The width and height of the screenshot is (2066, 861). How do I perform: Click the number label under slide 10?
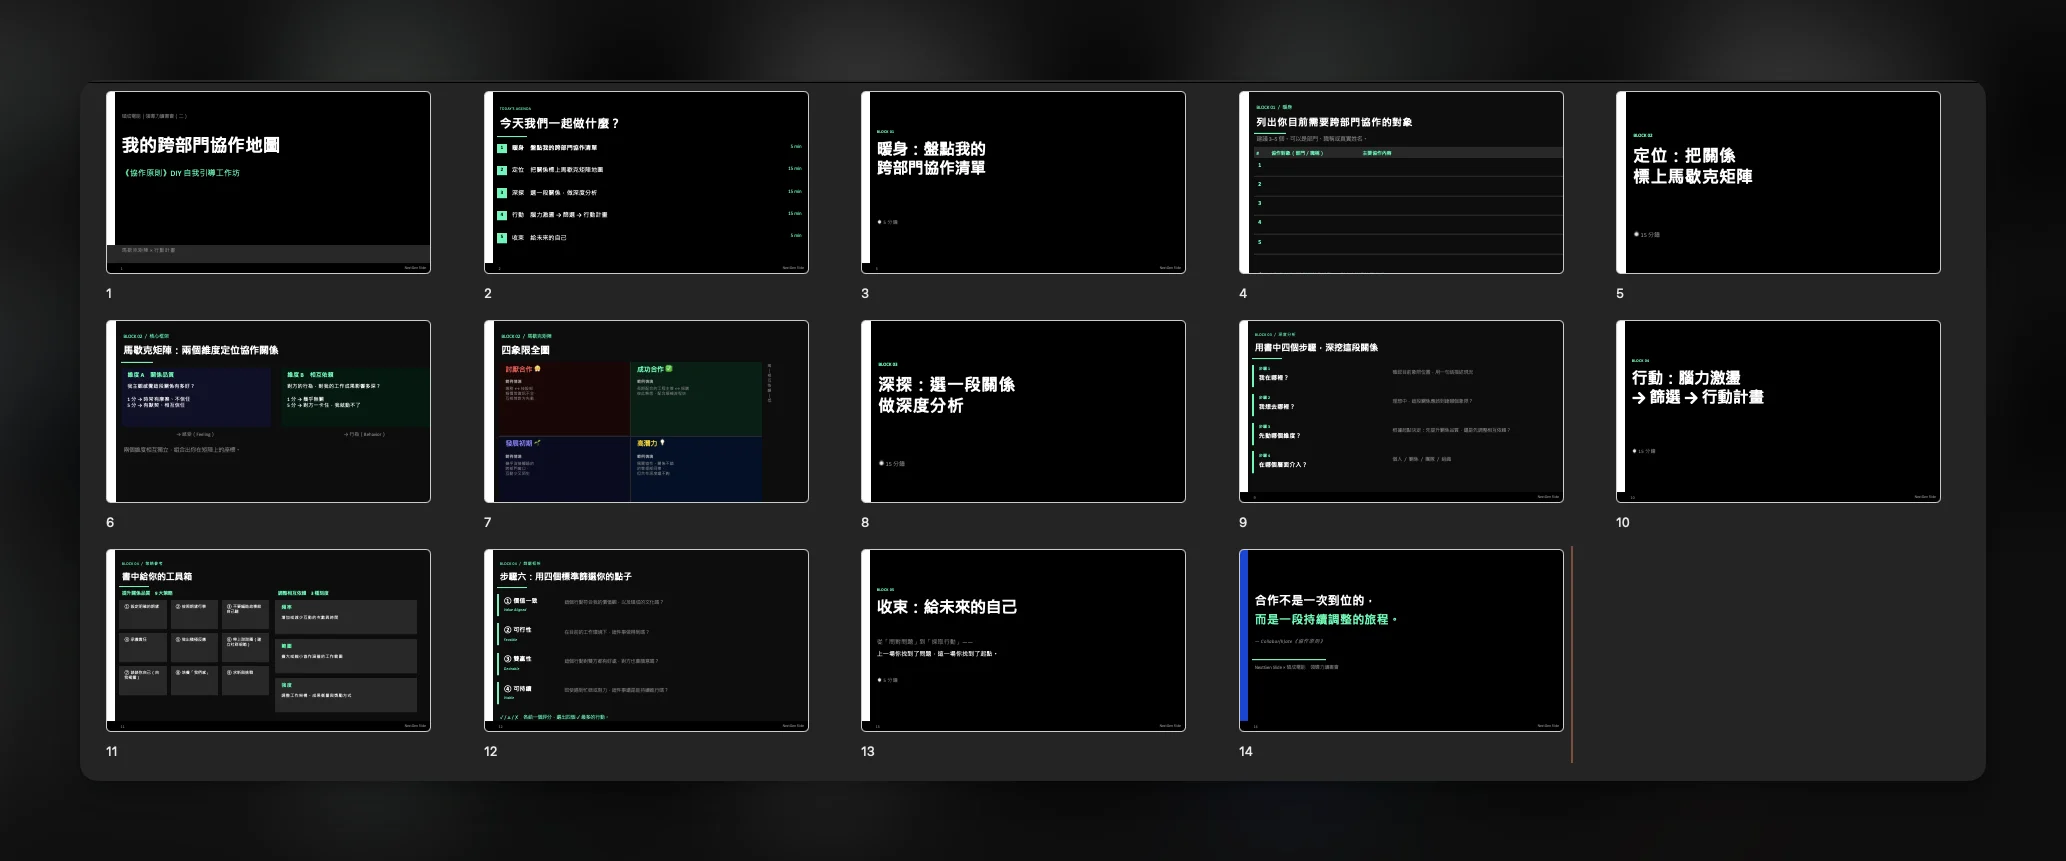tap(1623, 523)
